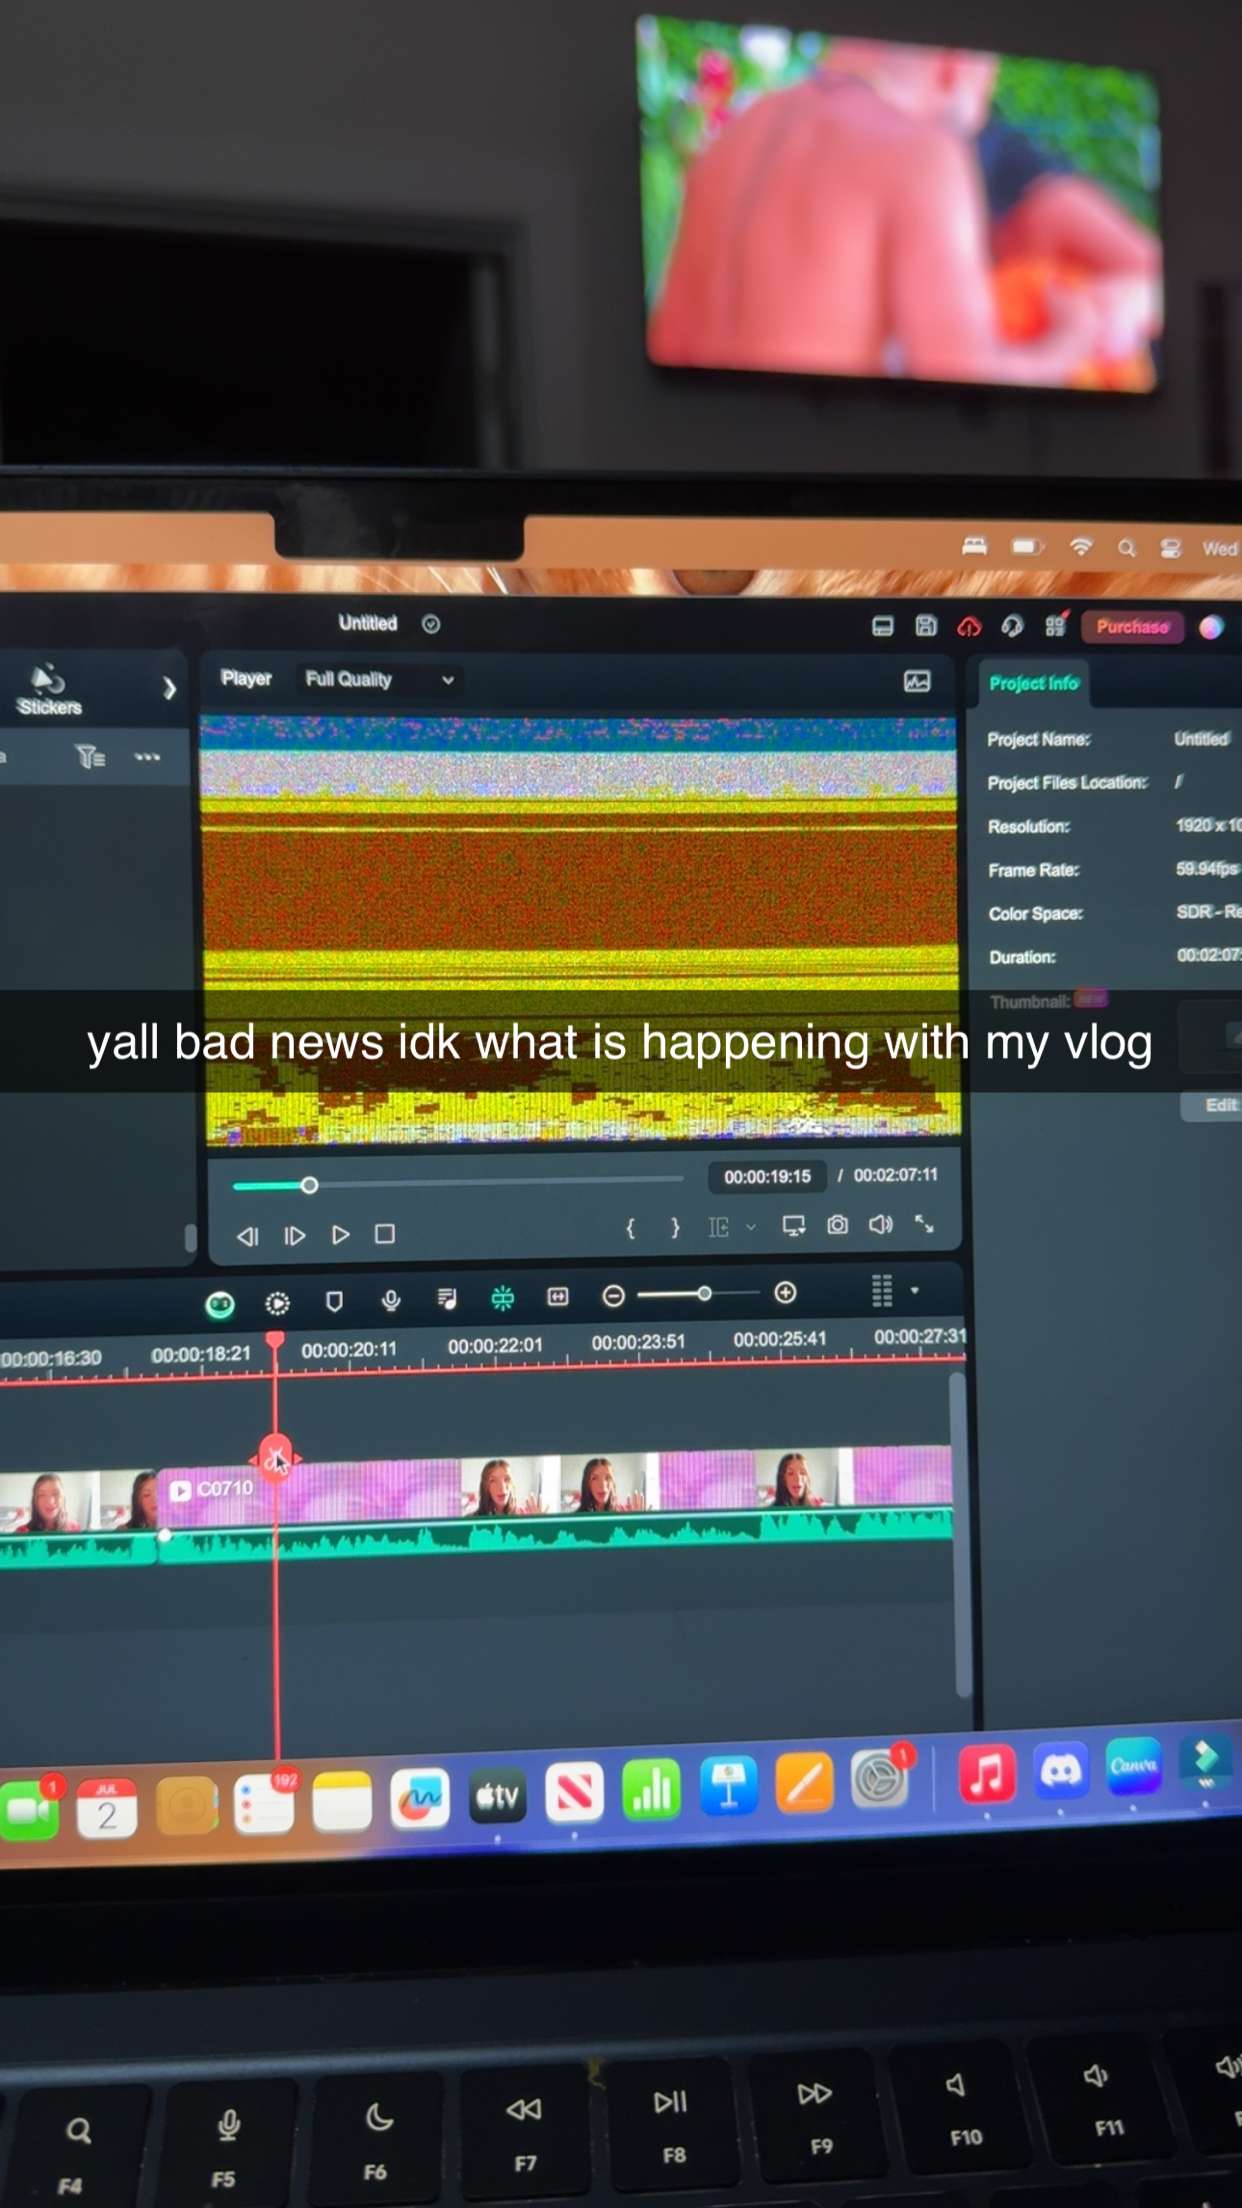
Task: Click the cloud upload icon
Action: pos(969,626)
